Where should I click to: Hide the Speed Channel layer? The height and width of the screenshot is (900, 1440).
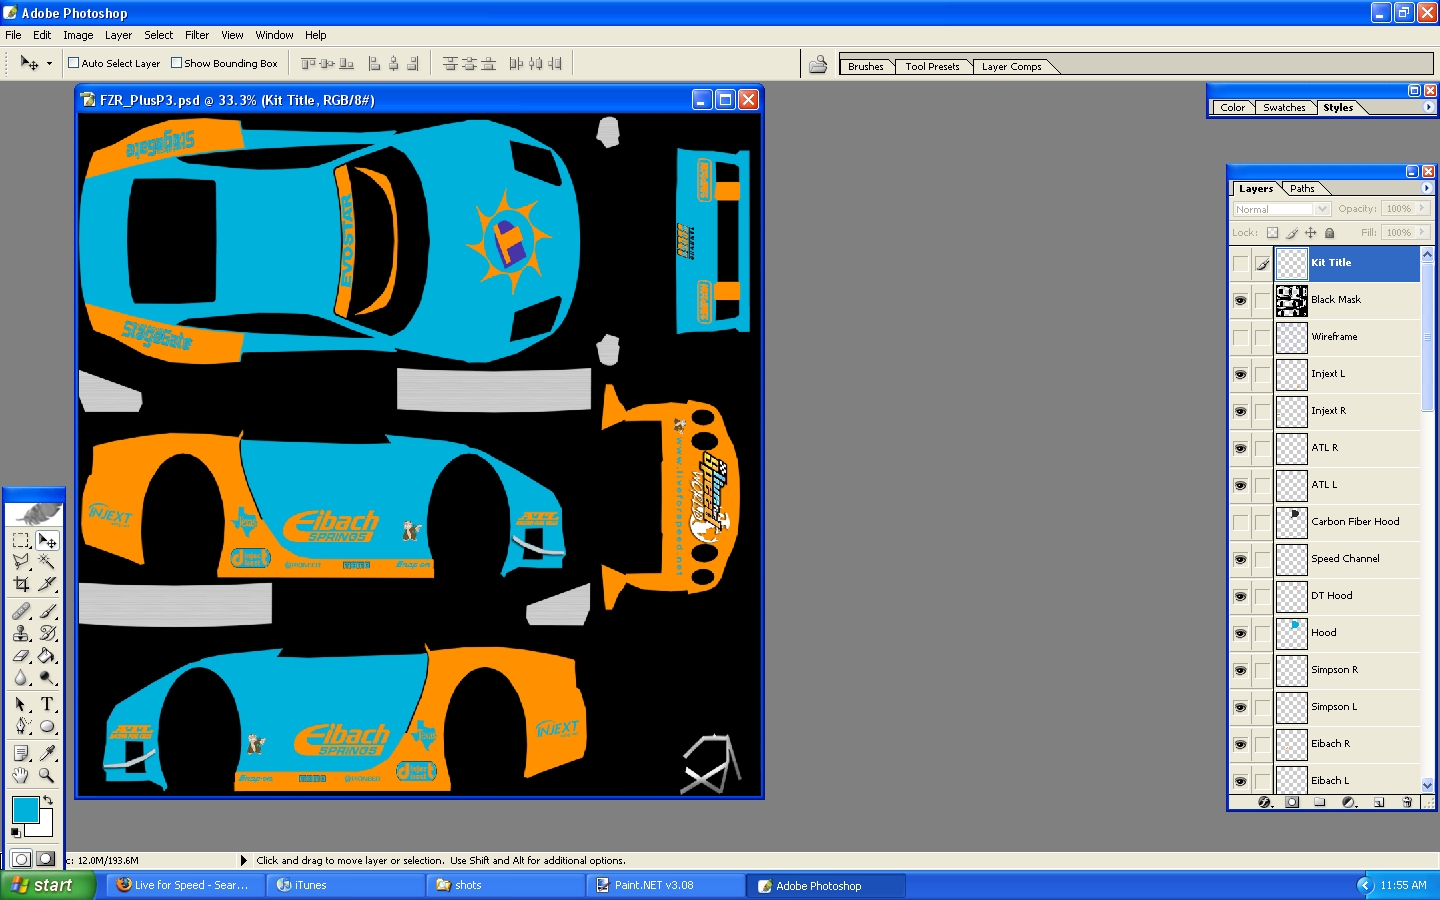[x=1240, y=559]
